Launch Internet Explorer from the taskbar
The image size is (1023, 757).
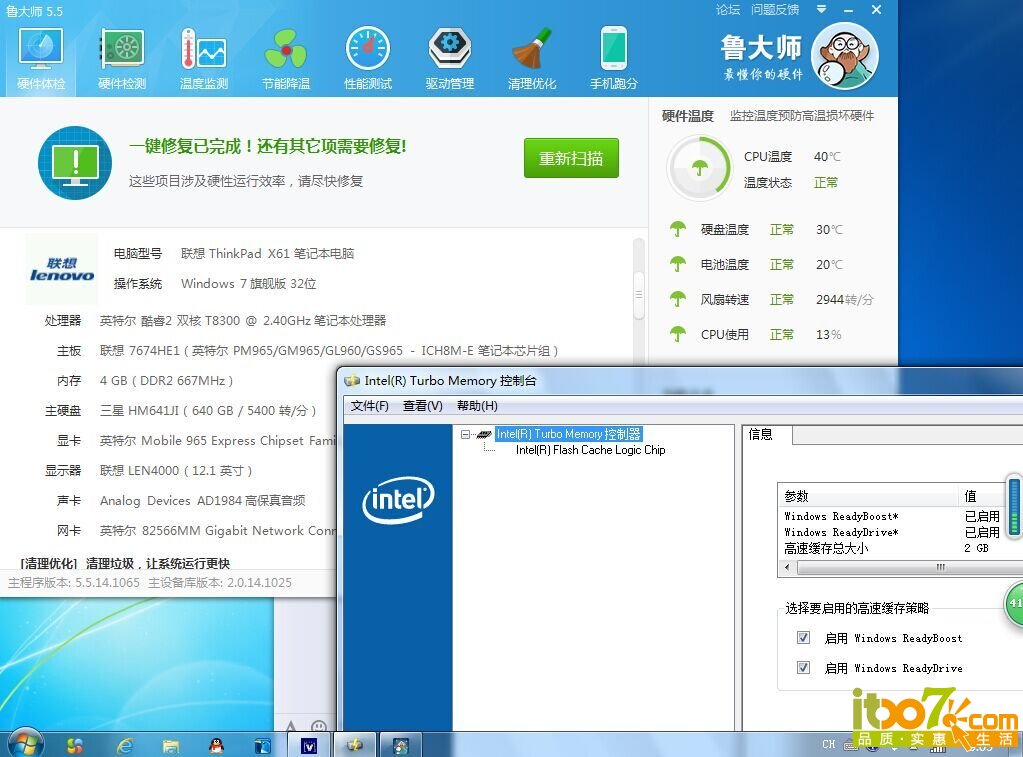click(124, 745)
